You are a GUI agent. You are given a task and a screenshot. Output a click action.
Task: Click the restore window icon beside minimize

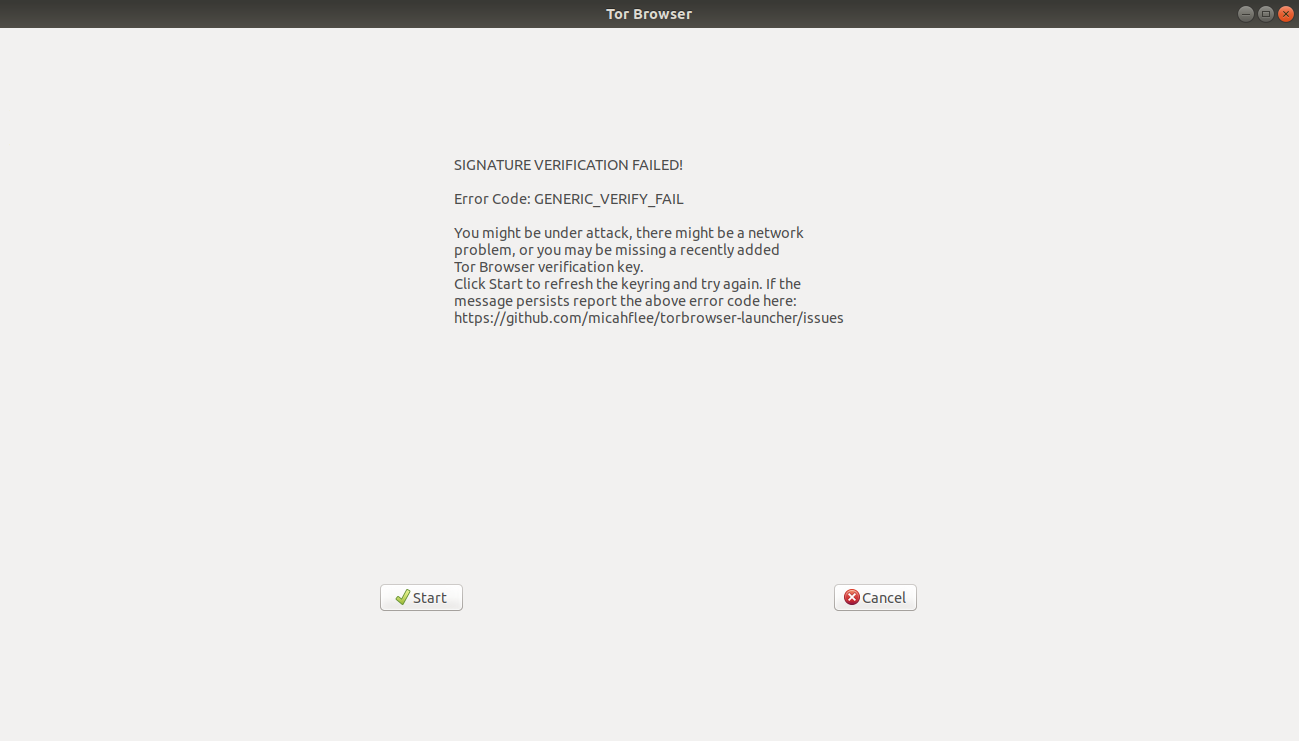(x=1264, y=13)
